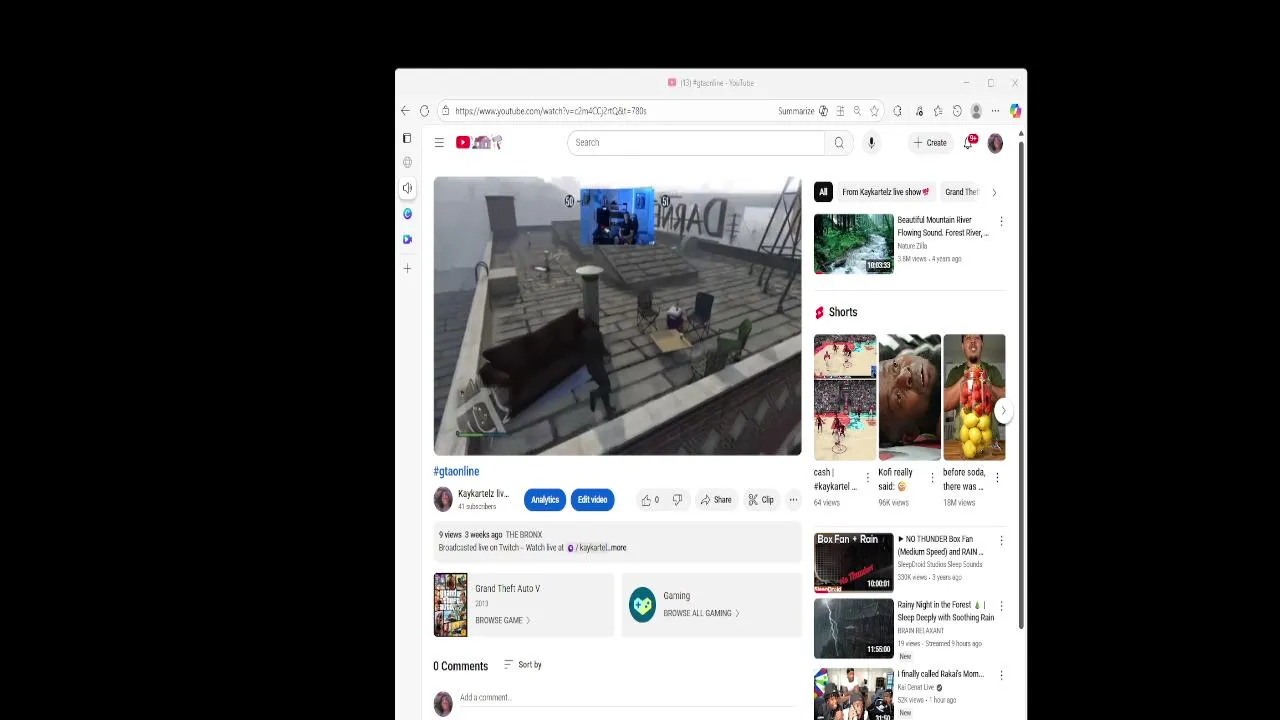
Task: Click the Share button
Action: coord(716,500)
